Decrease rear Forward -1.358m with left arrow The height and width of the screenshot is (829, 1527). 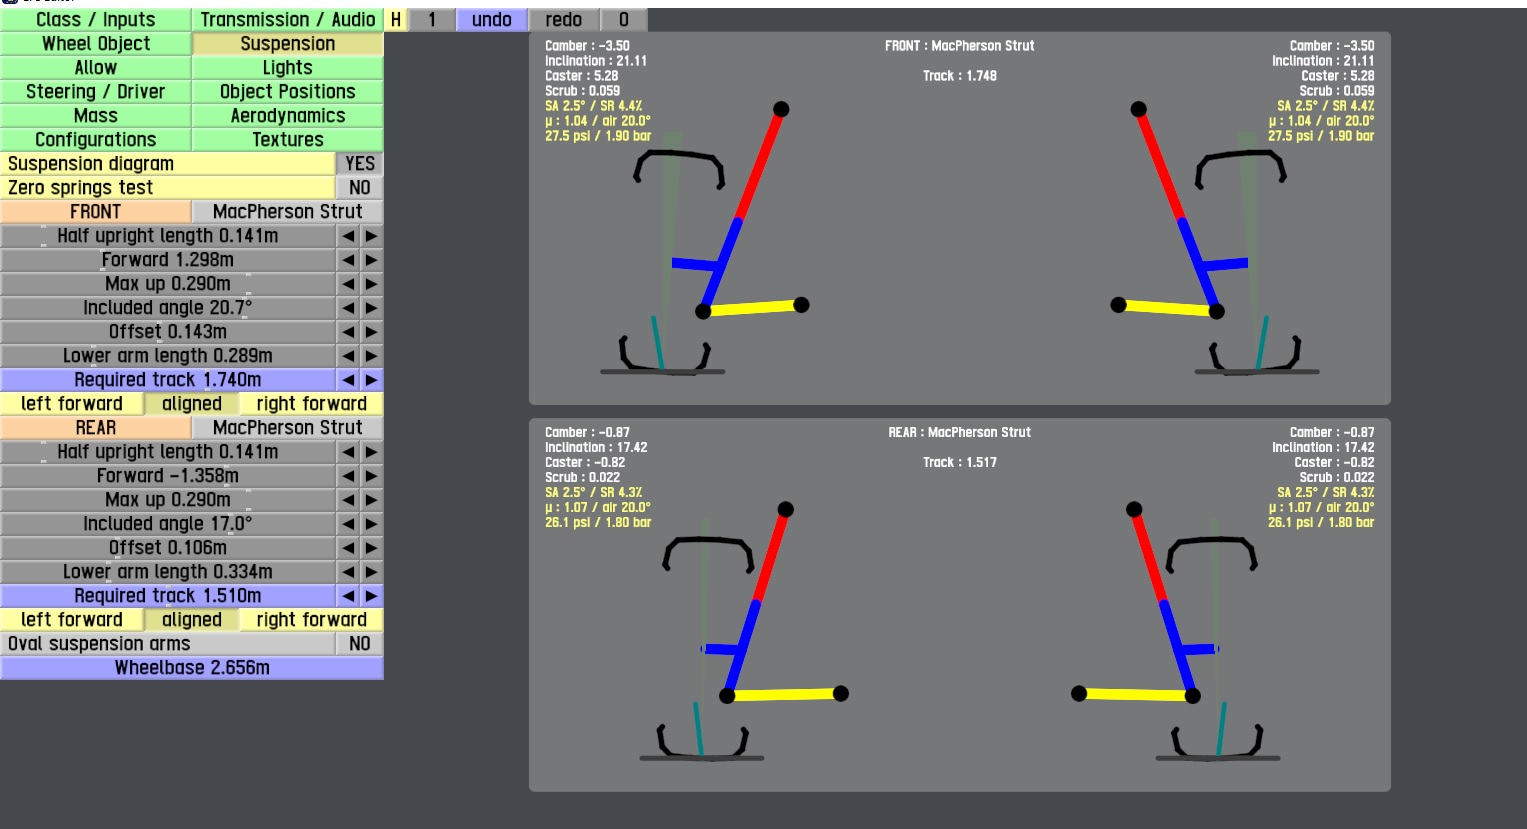(x=348, y=476)
